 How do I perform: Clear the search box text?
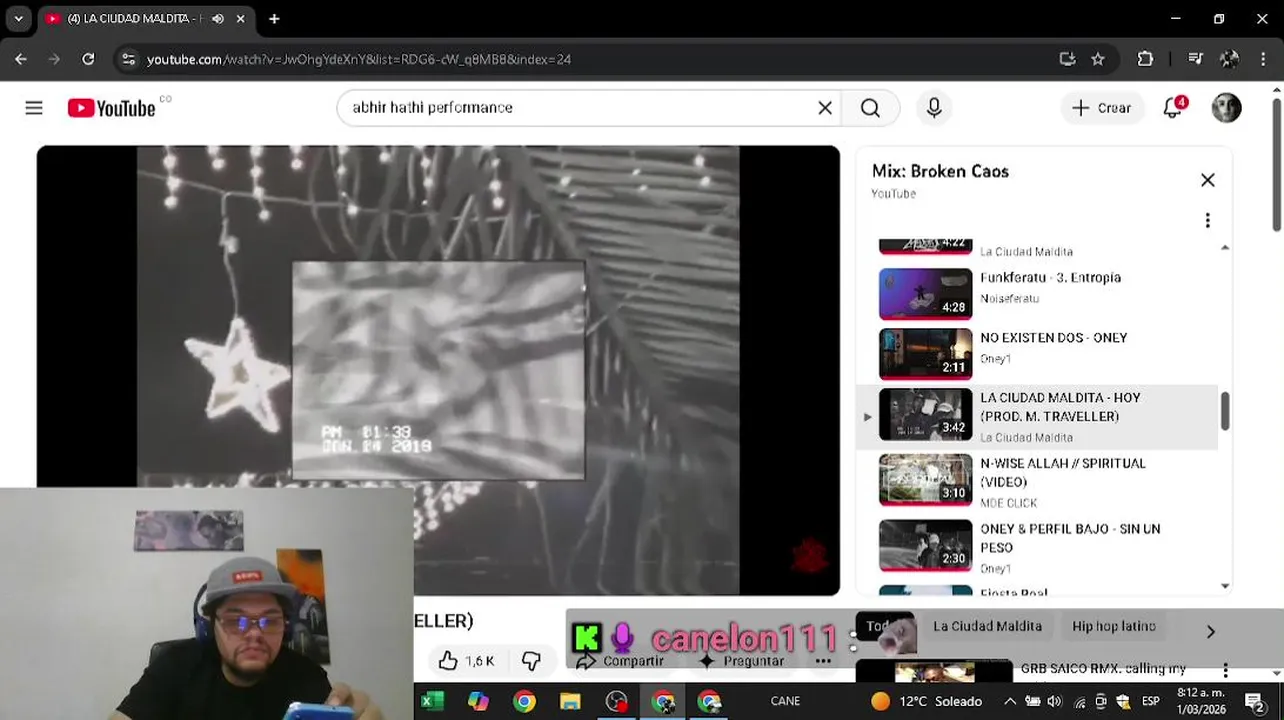tap(825, 107)
